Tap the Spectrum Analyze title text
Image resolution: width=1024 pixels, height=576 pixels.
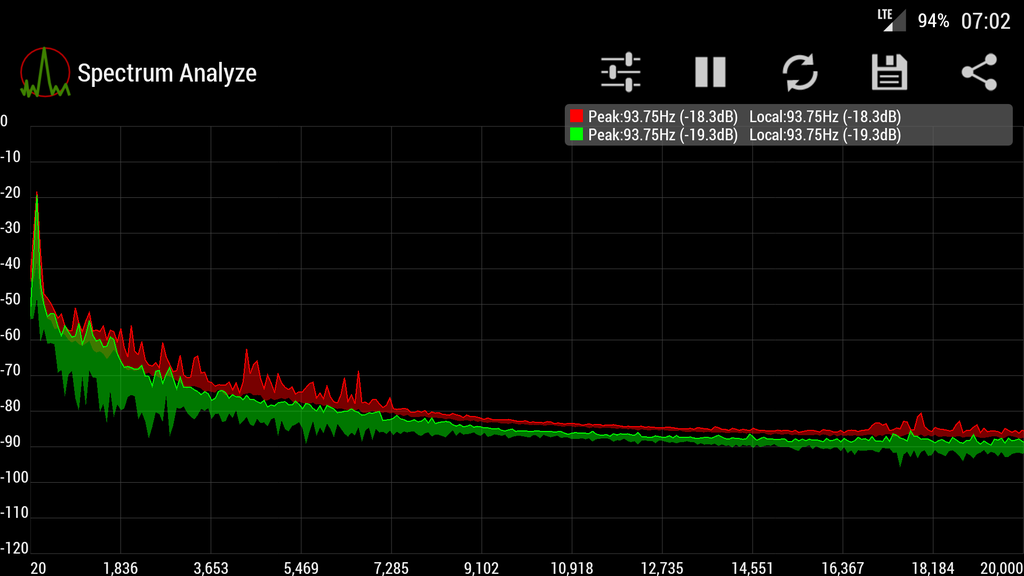pos(167,73)
